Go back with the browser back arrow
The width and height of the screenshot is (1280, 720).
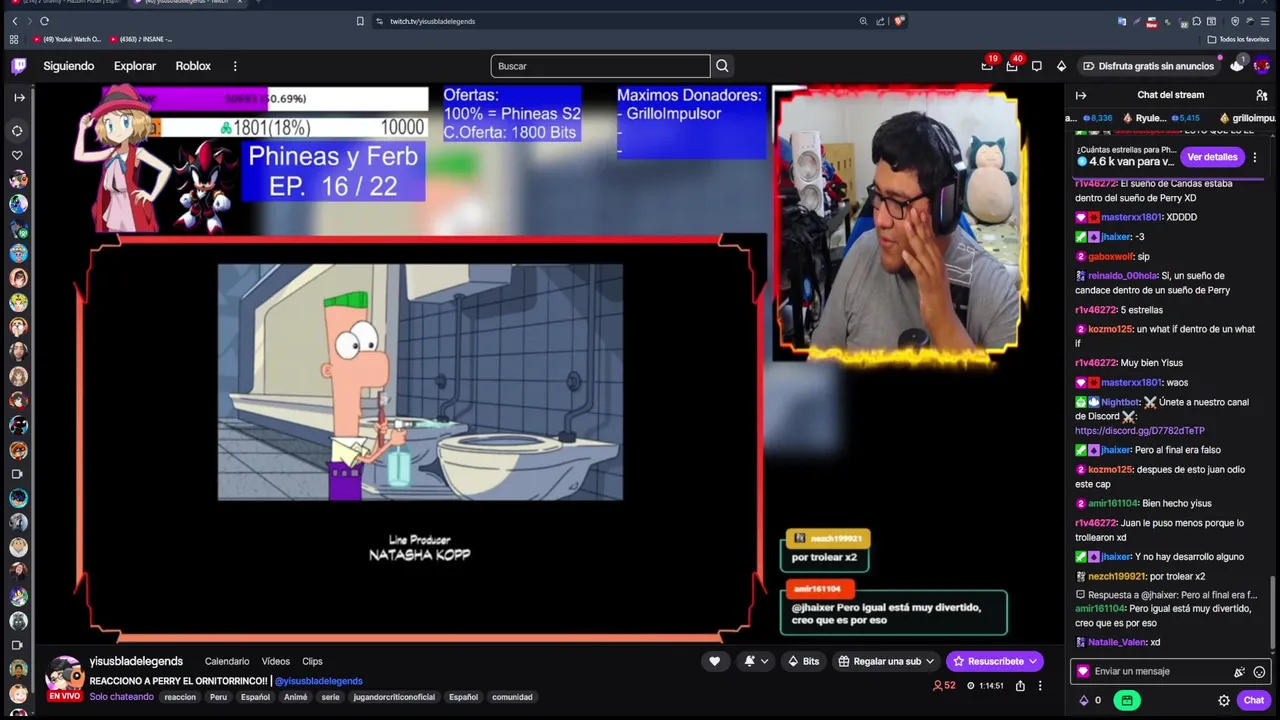[x=14, y=21]
